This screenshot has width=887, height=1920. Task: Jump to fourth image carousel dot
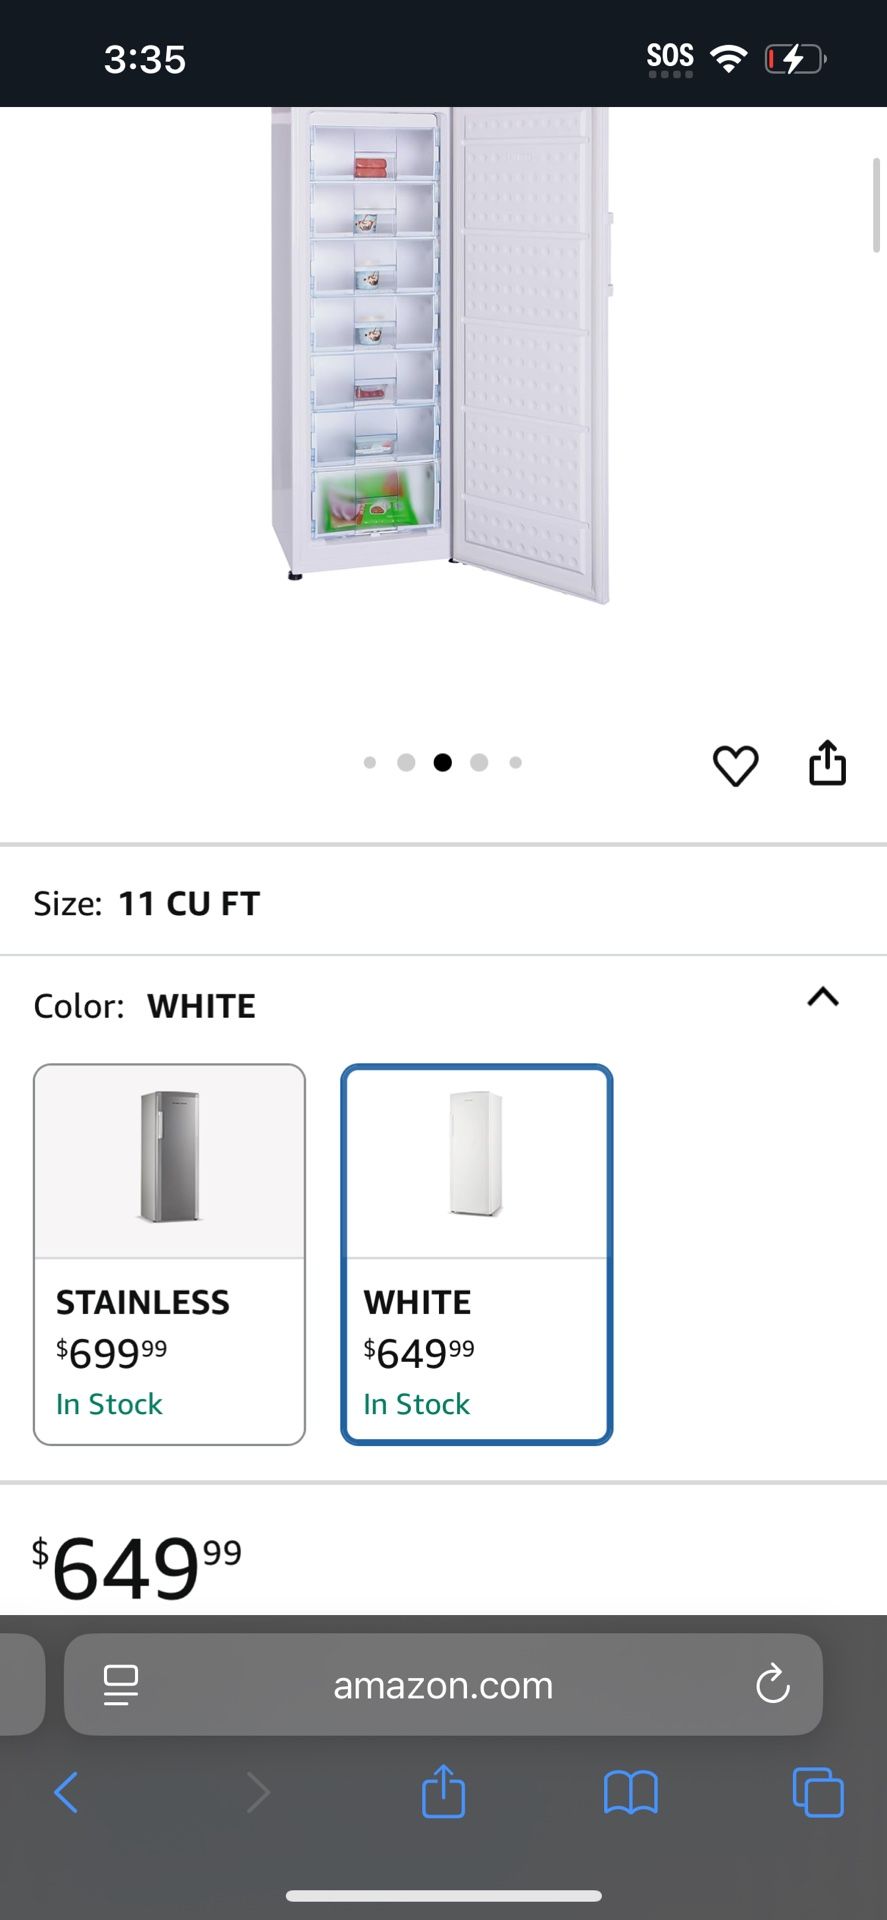click(479, 763)
